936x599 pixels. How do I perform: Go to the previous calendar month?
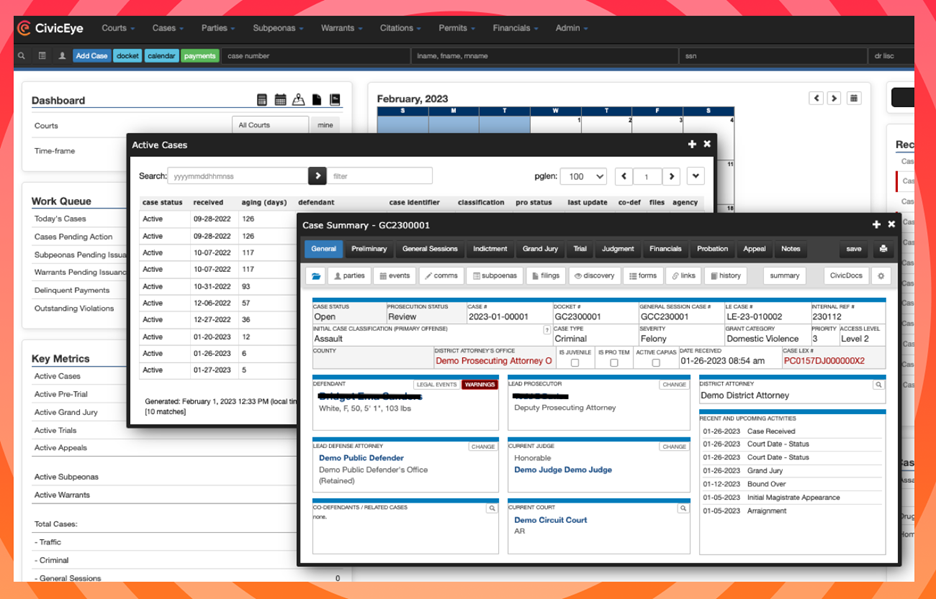click(x=817, y=98)
